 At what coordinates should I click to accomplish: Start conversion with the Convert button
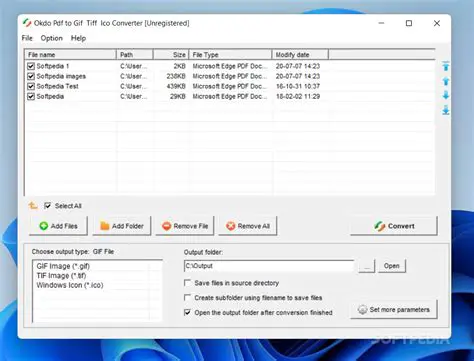pyautogui.click(x=394, y=226)
